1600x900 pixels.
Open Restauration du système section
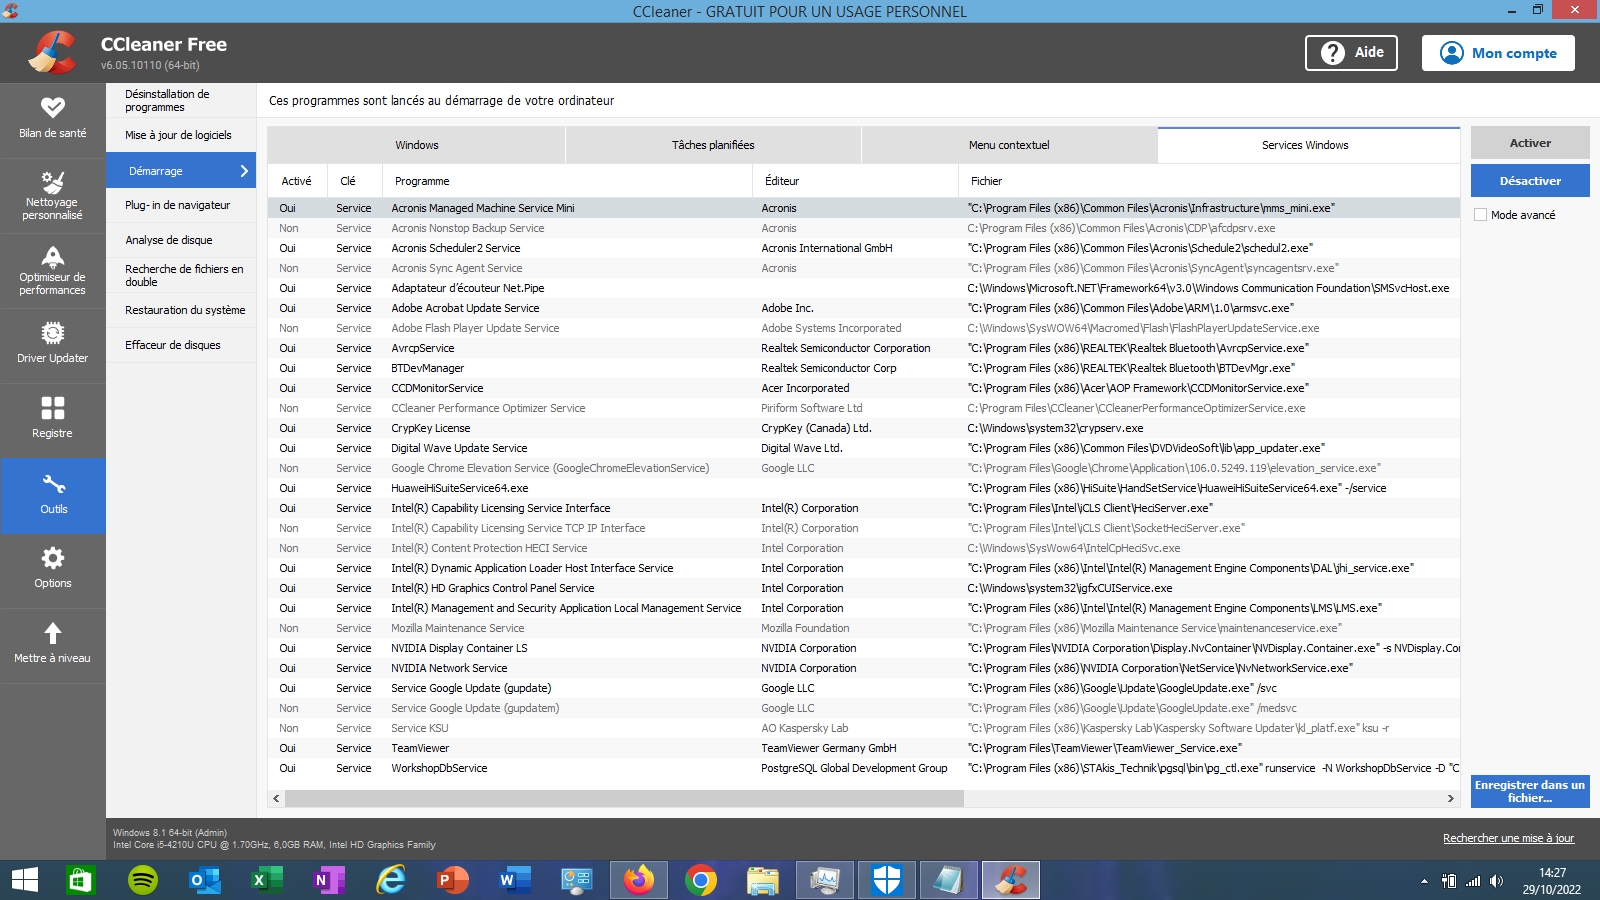(181, 310)
